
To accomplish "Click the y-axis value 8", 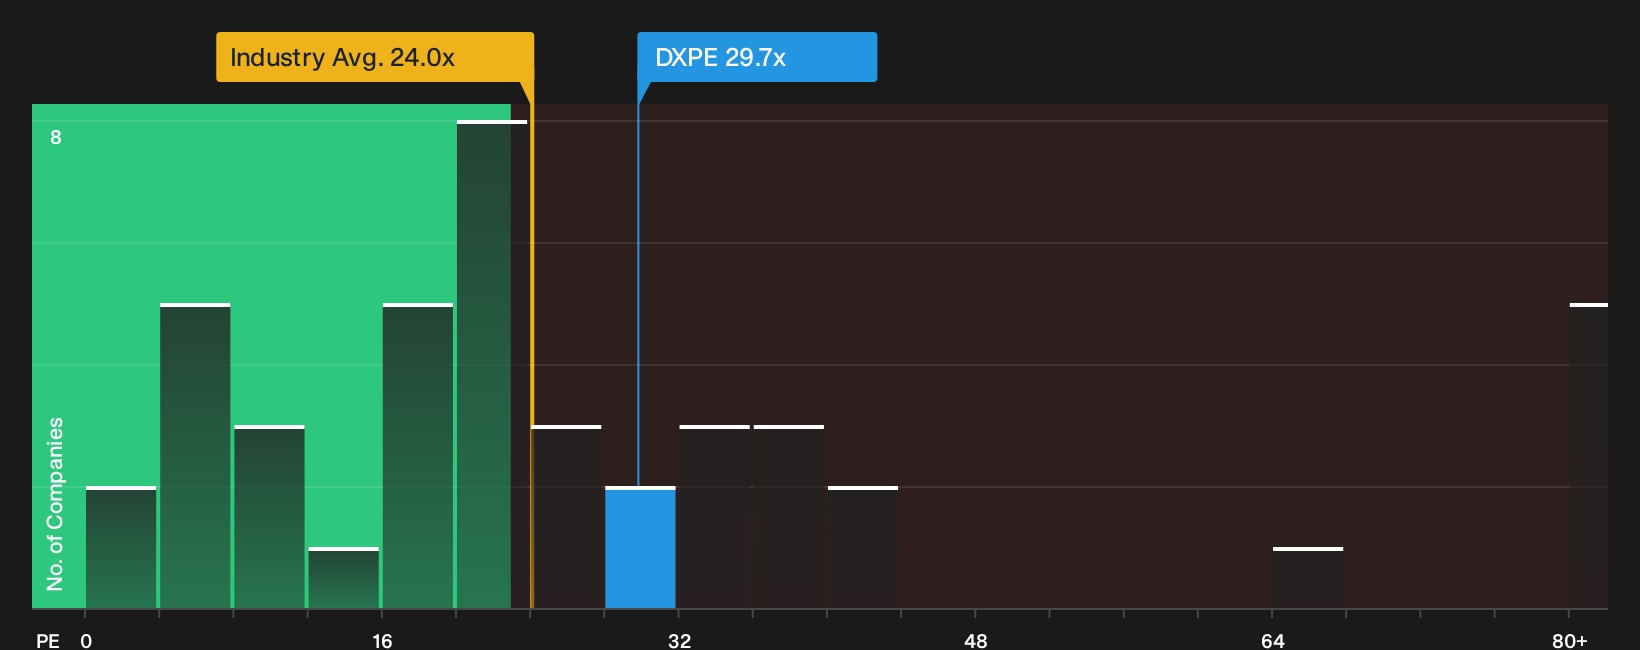I will pos(56,137).
